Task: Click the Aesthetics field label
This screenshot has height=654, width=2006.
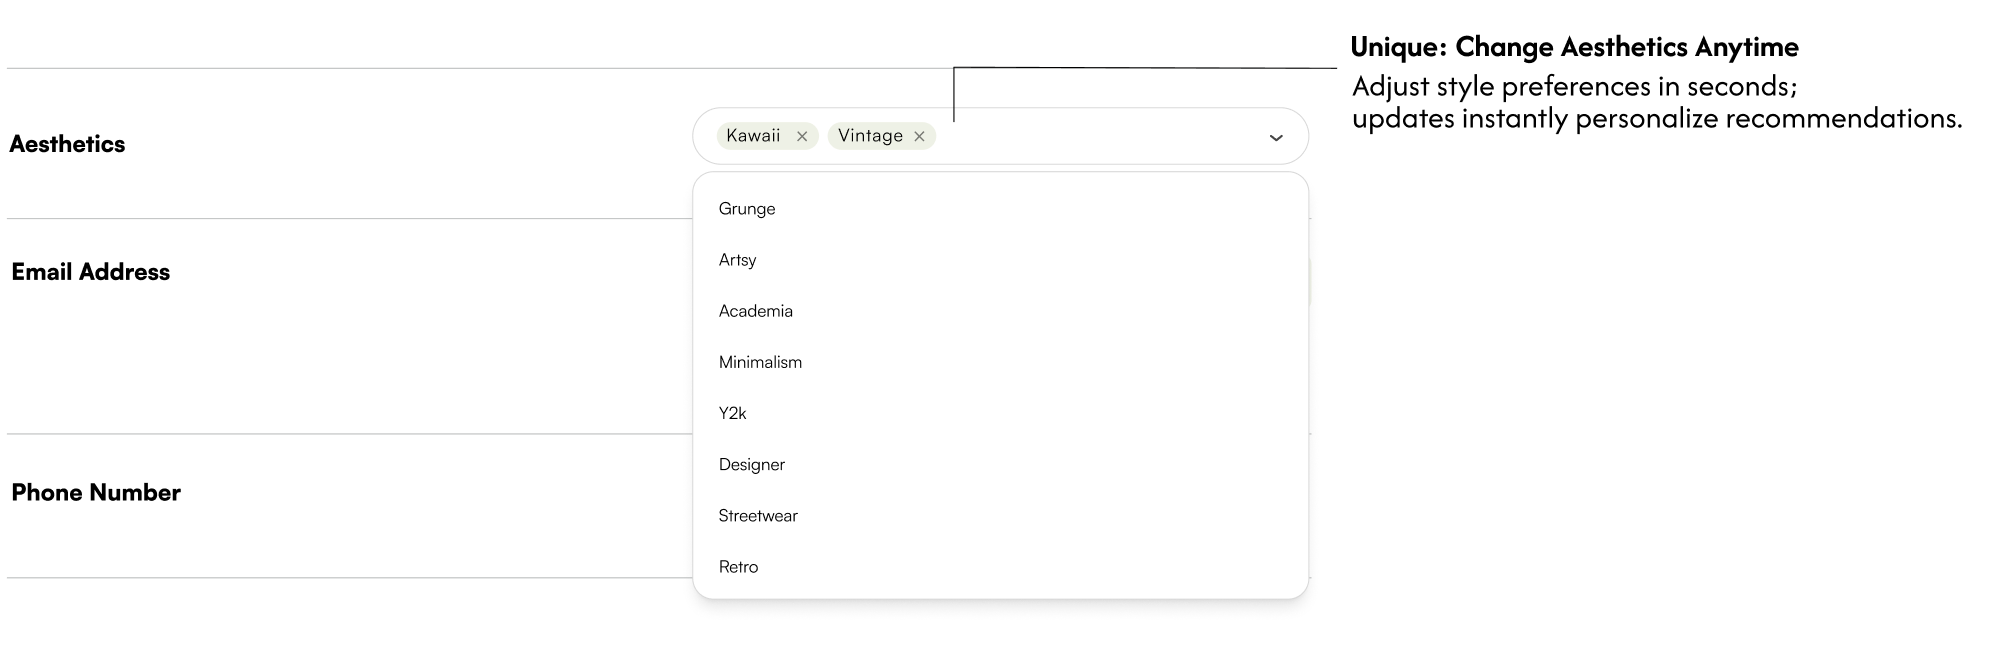Action: coord(66,144)
